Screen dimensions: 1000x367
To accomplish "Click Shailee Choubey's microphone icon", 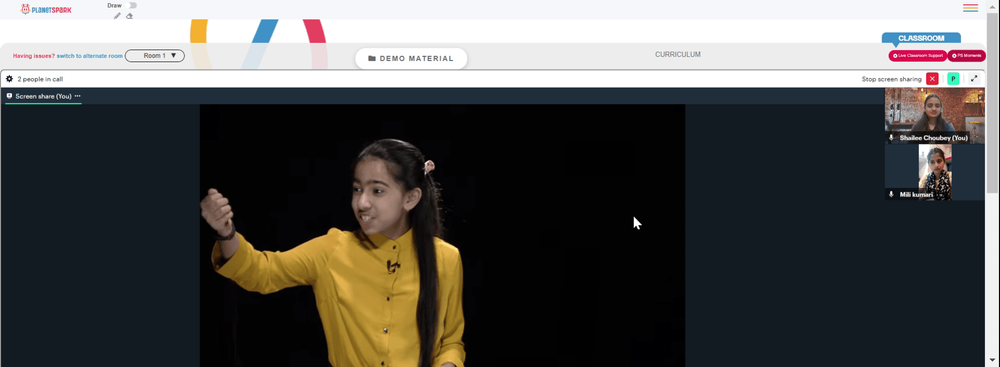I will 891,138.
